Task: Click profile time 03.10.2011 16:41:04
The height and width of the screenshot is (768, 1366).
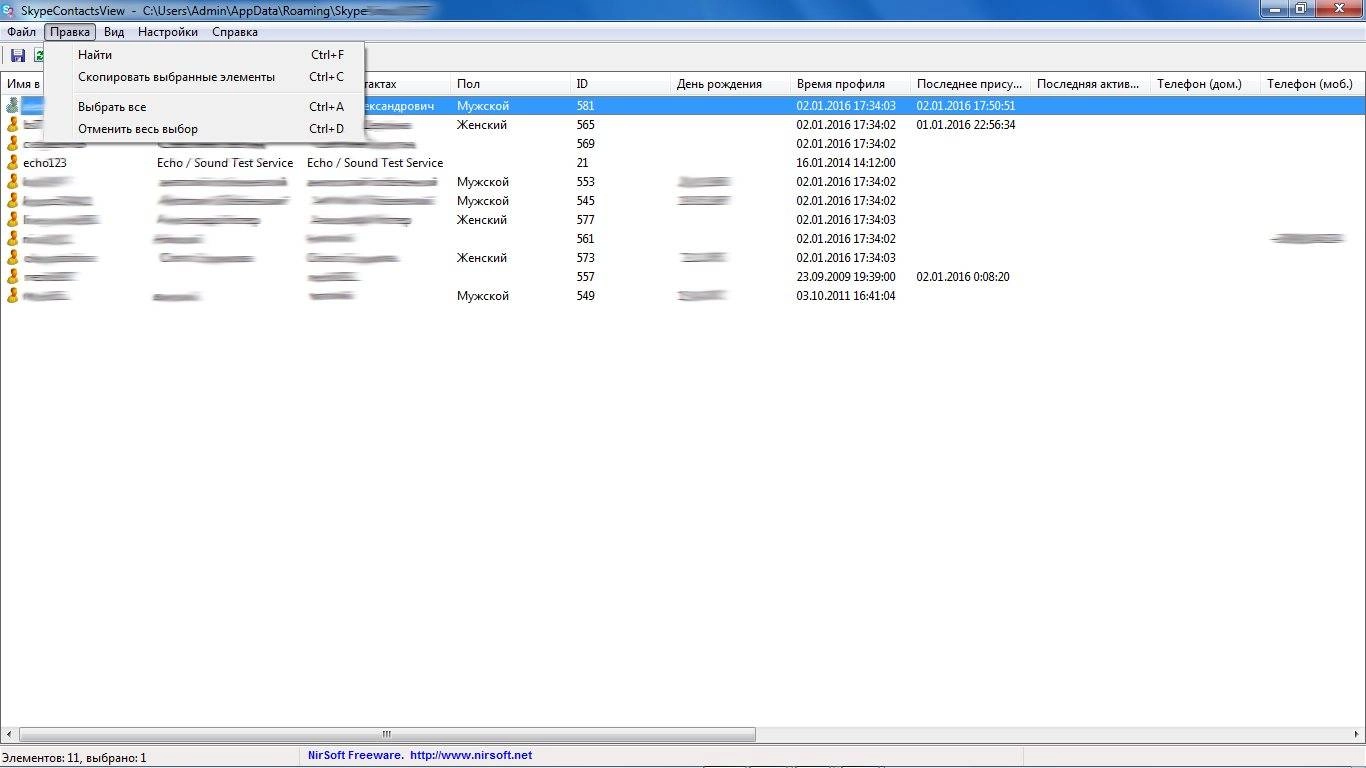Action: pyautogui.click(x=846, y=295)
